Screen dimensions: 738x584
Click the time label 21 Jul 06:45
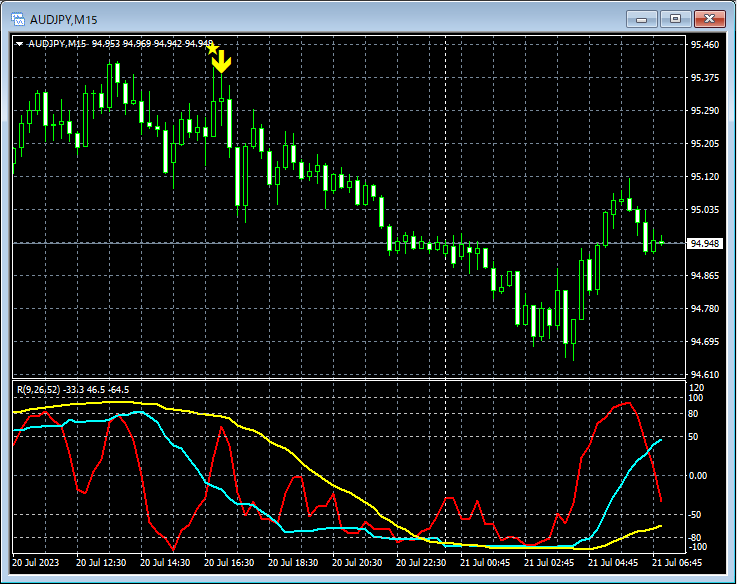(677, 563)
